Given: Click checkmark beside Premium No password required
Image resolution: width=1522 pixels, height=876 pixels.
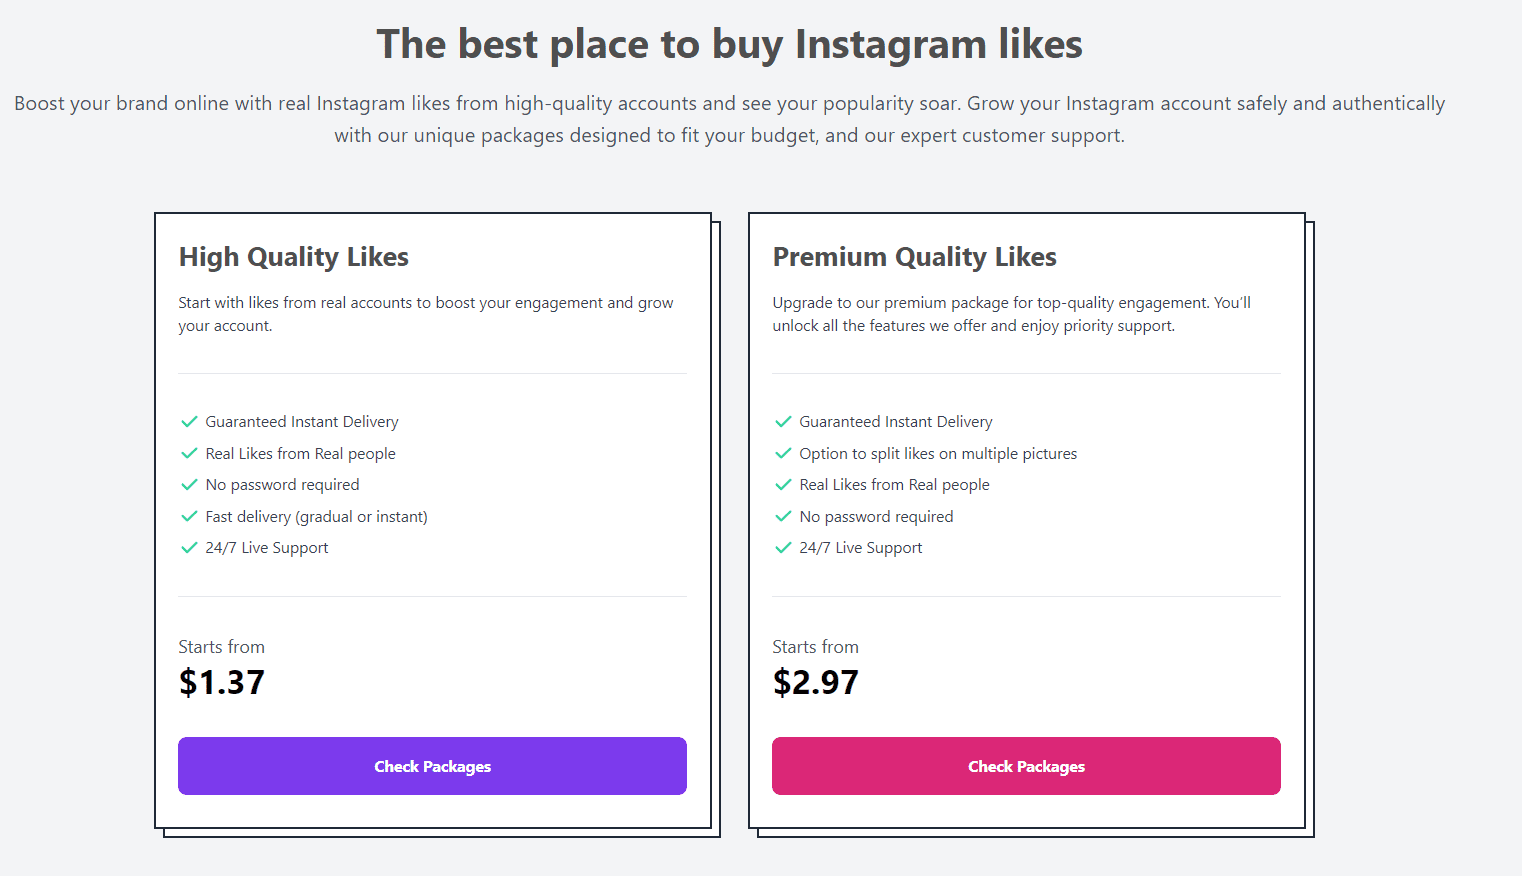Looking at the screenshot, I should click(783, 516).
